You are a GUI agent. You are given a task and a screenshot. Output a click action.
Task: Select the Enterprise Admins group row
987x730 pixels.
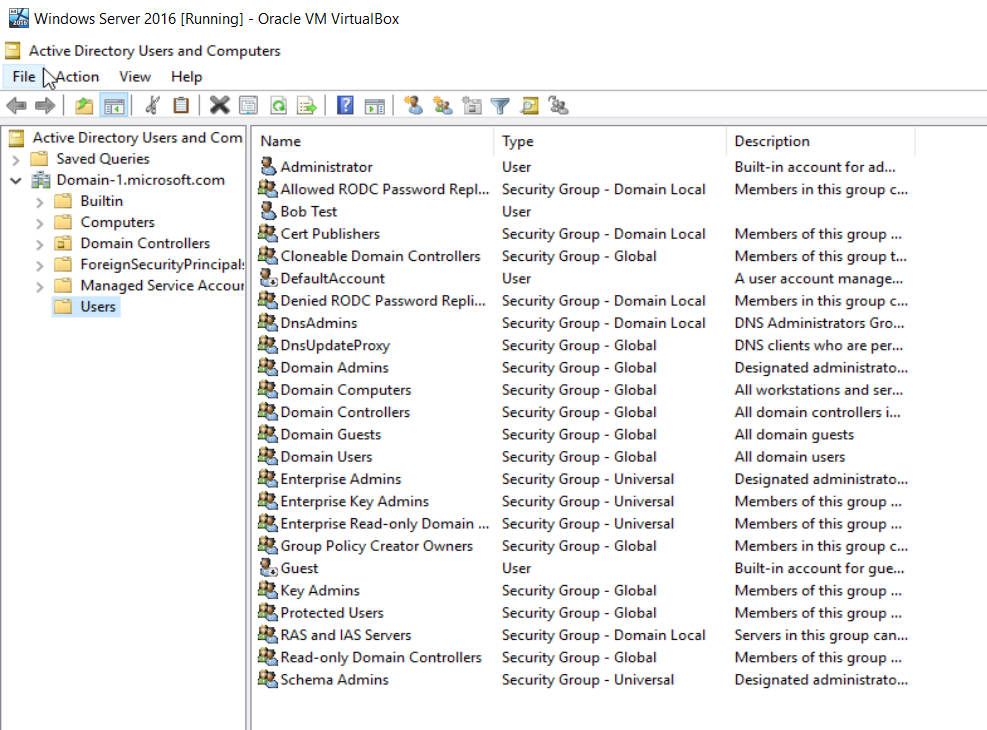[x=582, y=479]
